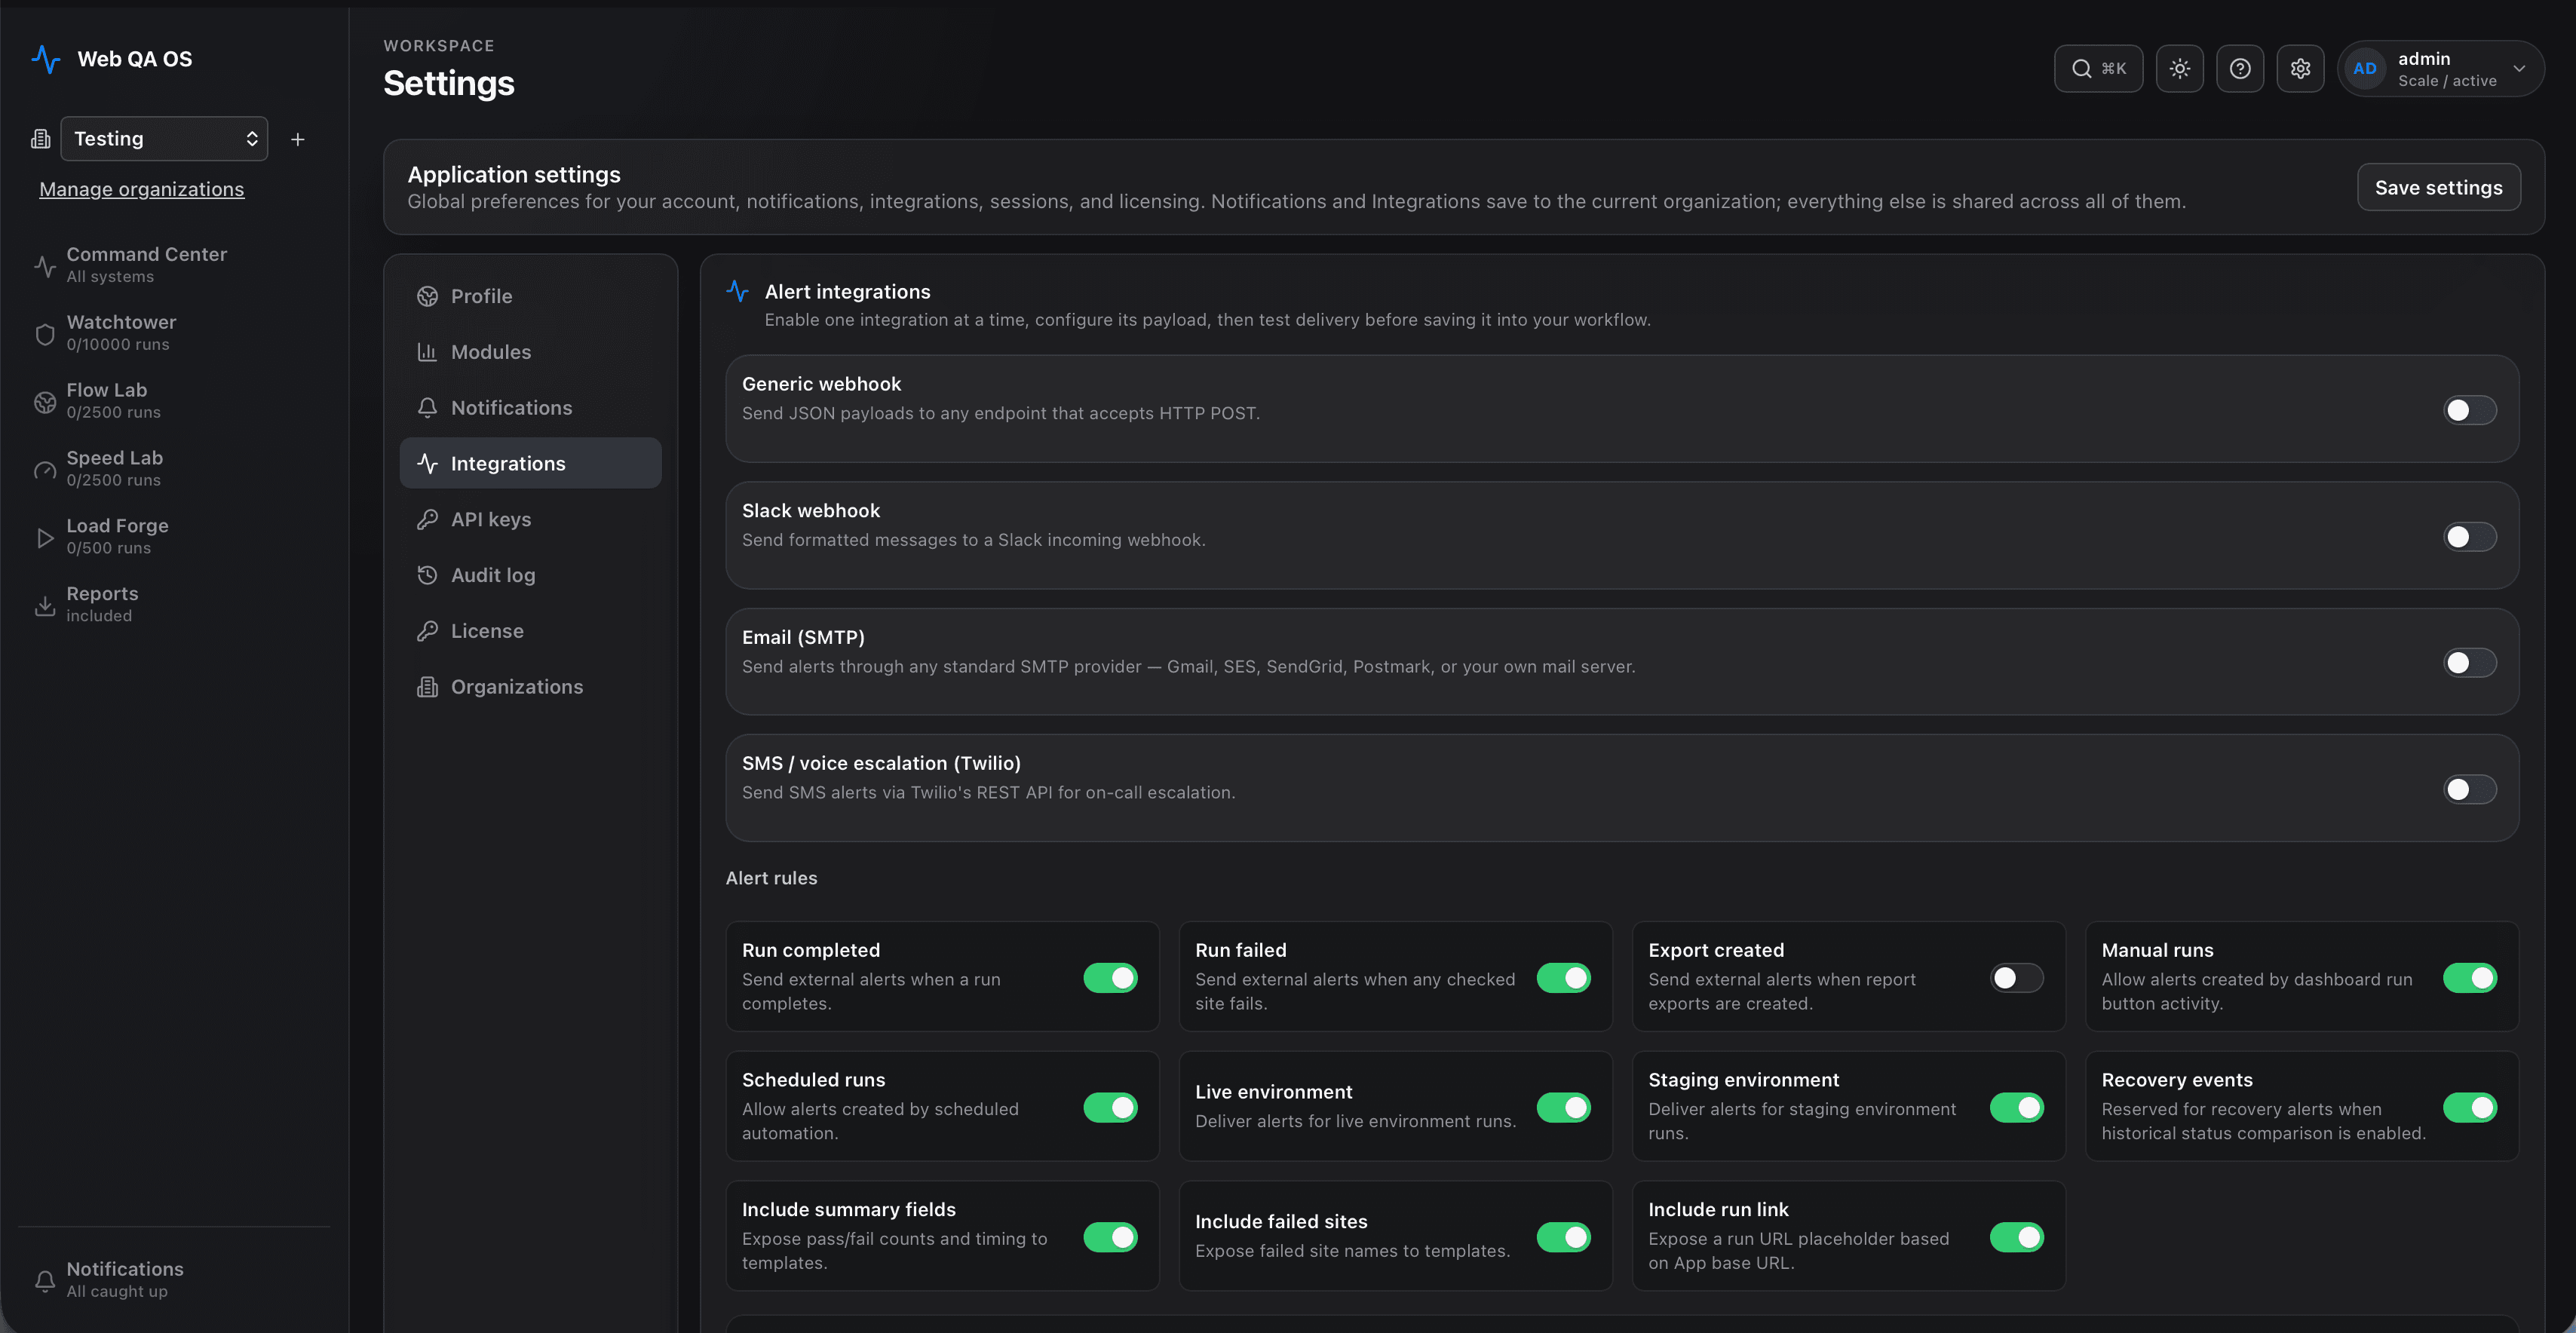Image resolution: width=2576 pixels, height=1333 pixels.
Task: Click the Load Forge play icon
Action: pos(45,538)
